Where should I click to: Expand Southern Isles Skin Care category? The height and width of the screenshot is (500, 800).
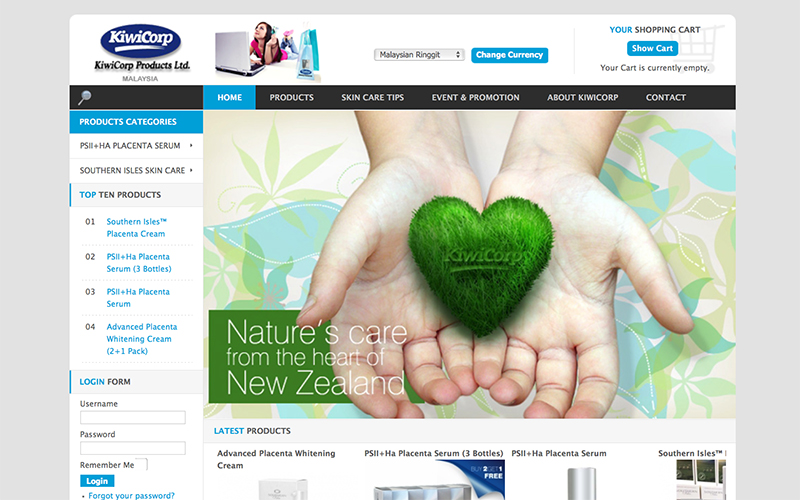coord(135,170)
